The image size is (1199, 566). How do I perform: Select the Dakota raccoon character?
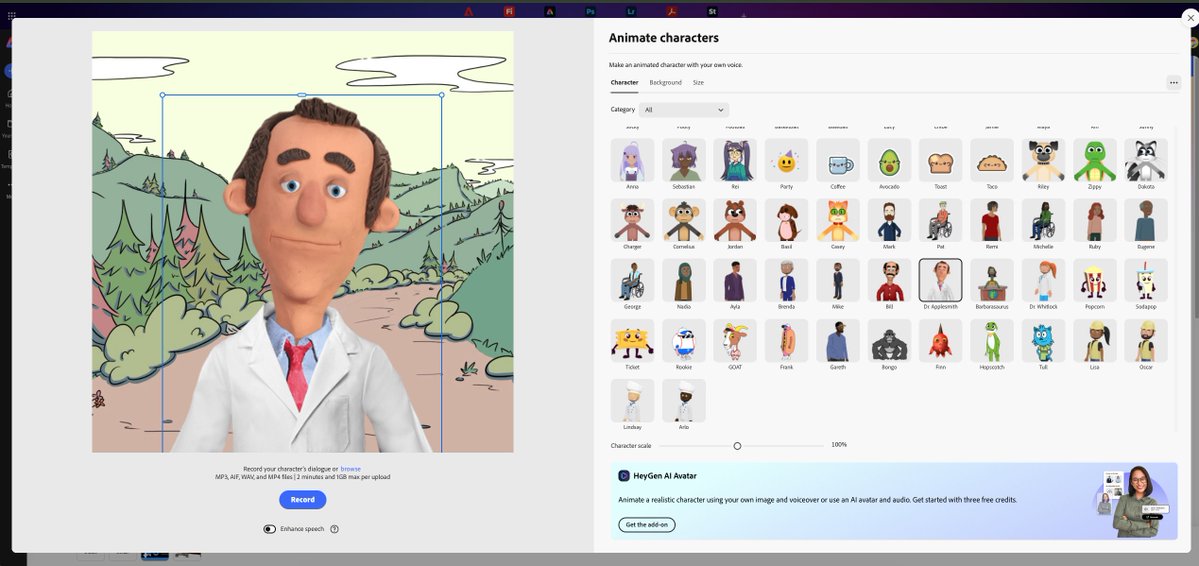[1145, 160]
